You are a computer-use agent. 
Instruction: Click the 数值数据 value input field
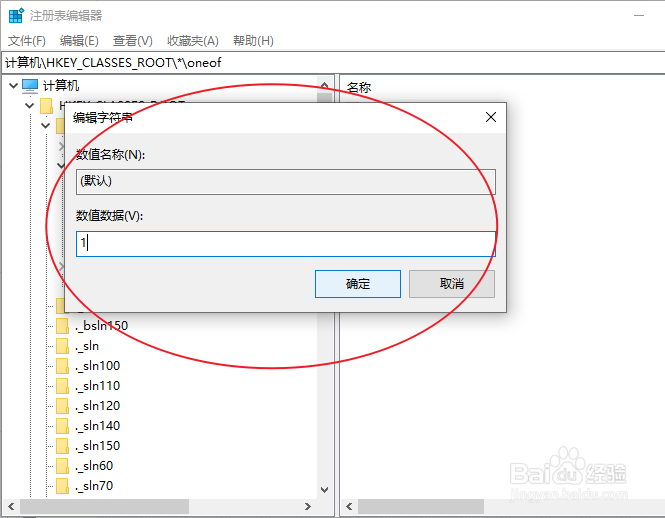(x=285, y=244)
